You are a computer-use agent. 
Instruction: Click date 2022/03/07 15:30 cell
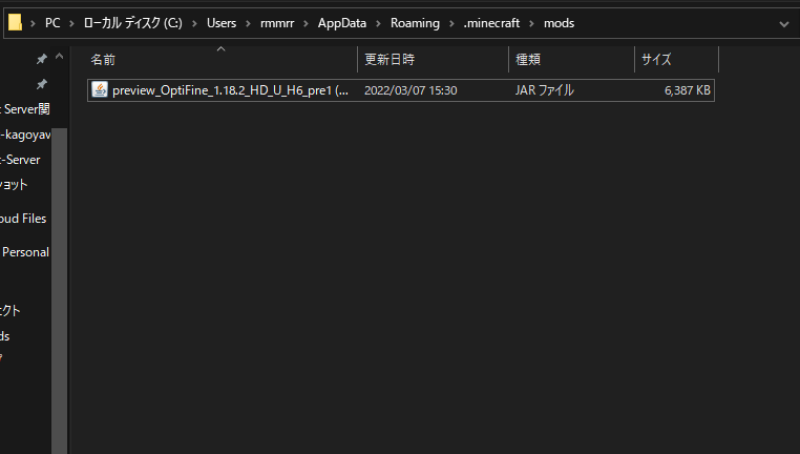click(x=411, y=90)
